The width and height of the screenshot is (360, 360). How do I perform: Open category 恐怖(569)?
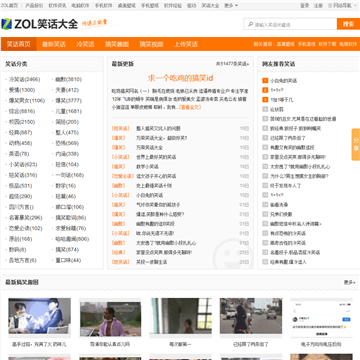(x=67, y=143)
